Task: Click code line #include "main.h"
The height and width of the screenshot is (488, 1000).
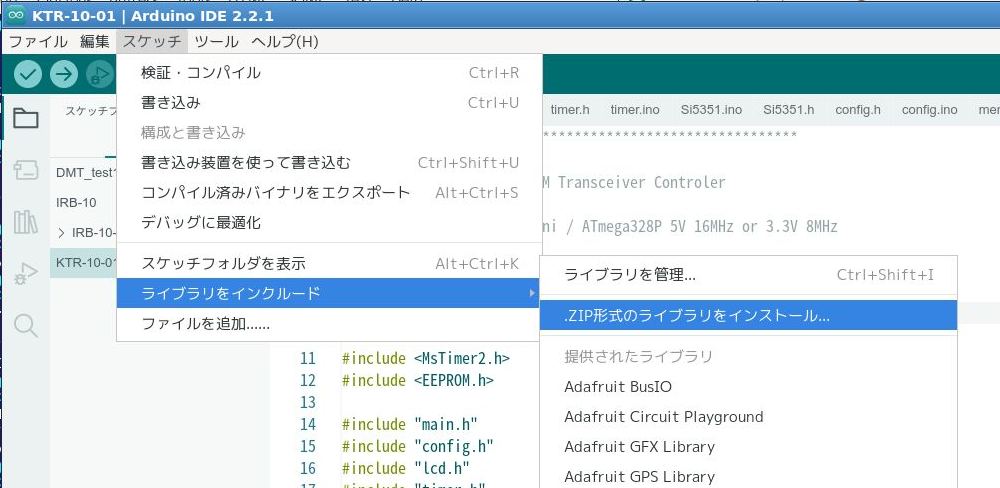Action: click(409, 424)
